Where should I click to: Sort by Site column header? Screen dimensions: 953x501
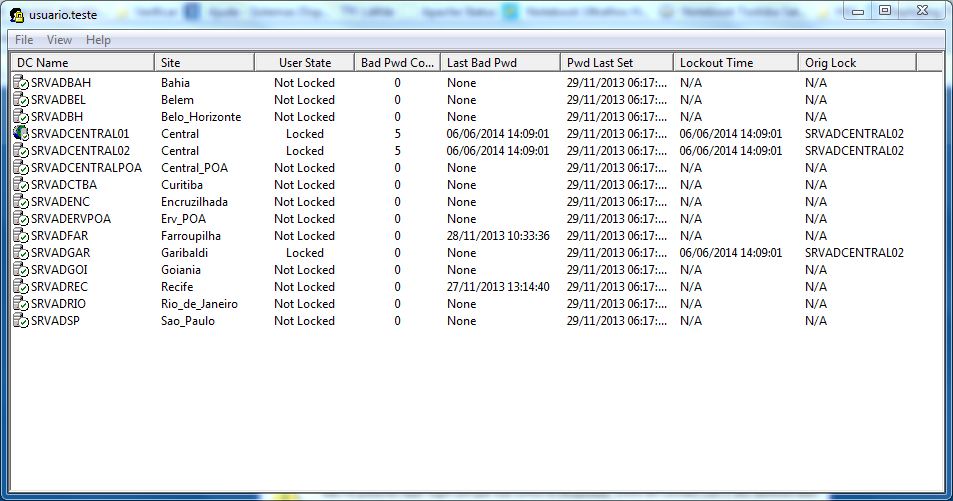point(204,62)
